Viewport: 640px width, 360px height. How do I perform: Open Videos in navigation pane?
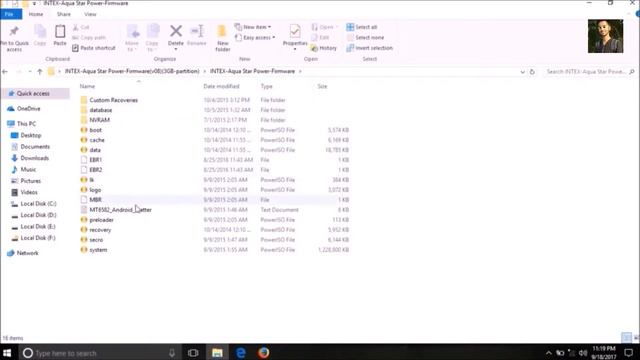25,192
